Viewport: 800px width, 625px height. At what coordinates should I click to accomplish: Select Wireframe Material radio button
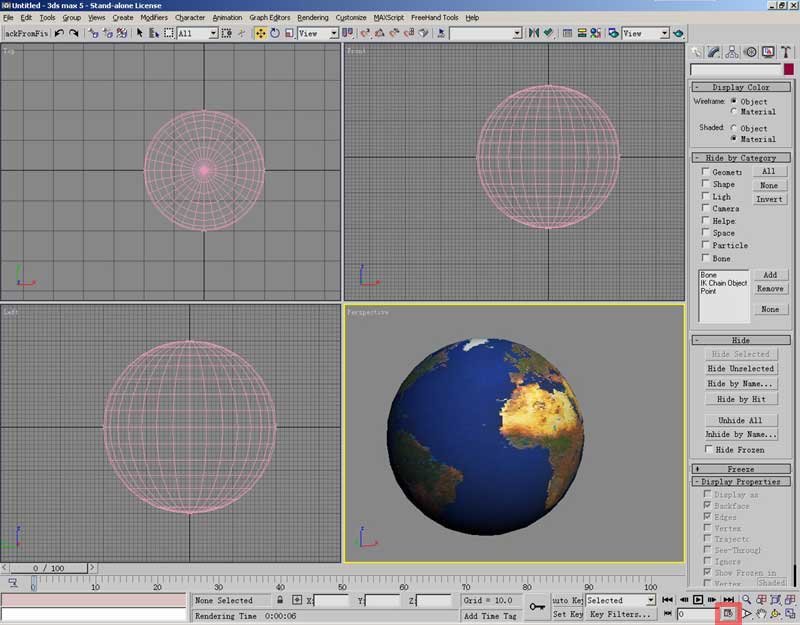pos(734,112)
